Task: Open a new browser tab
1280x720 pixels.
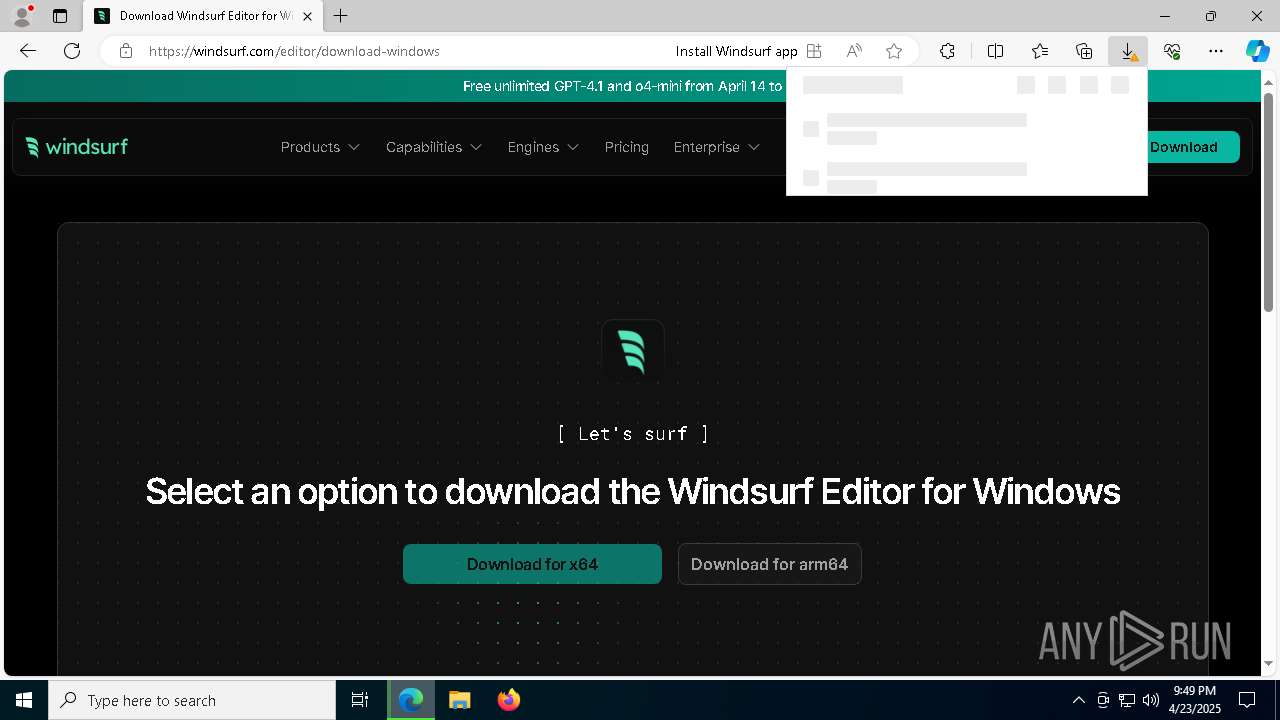Action: click(x=341, y=16)
